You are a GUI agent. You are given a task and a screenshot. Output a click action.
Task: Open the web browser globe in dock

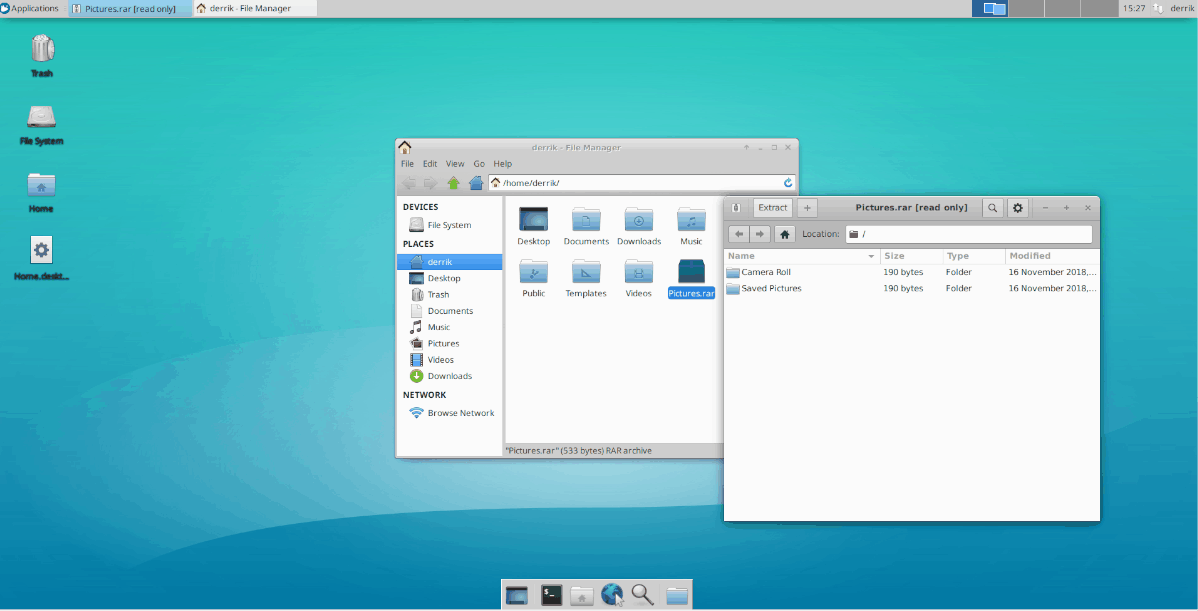click(612, 595)
